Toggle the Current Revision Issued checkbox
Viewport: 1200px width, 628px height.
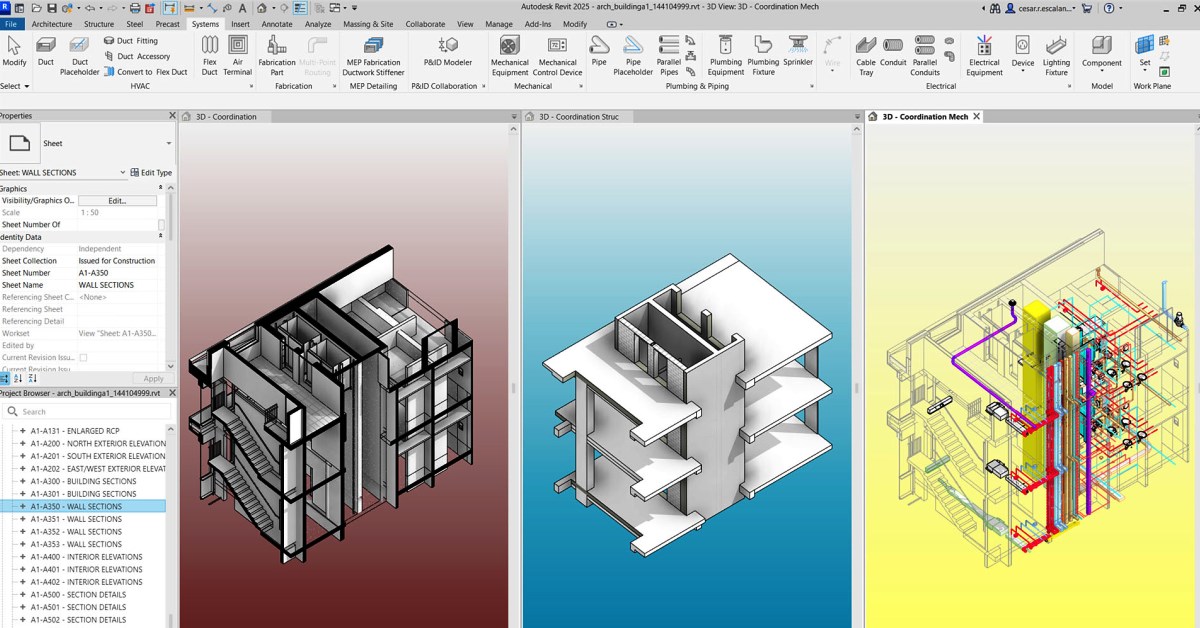[83, 357]
